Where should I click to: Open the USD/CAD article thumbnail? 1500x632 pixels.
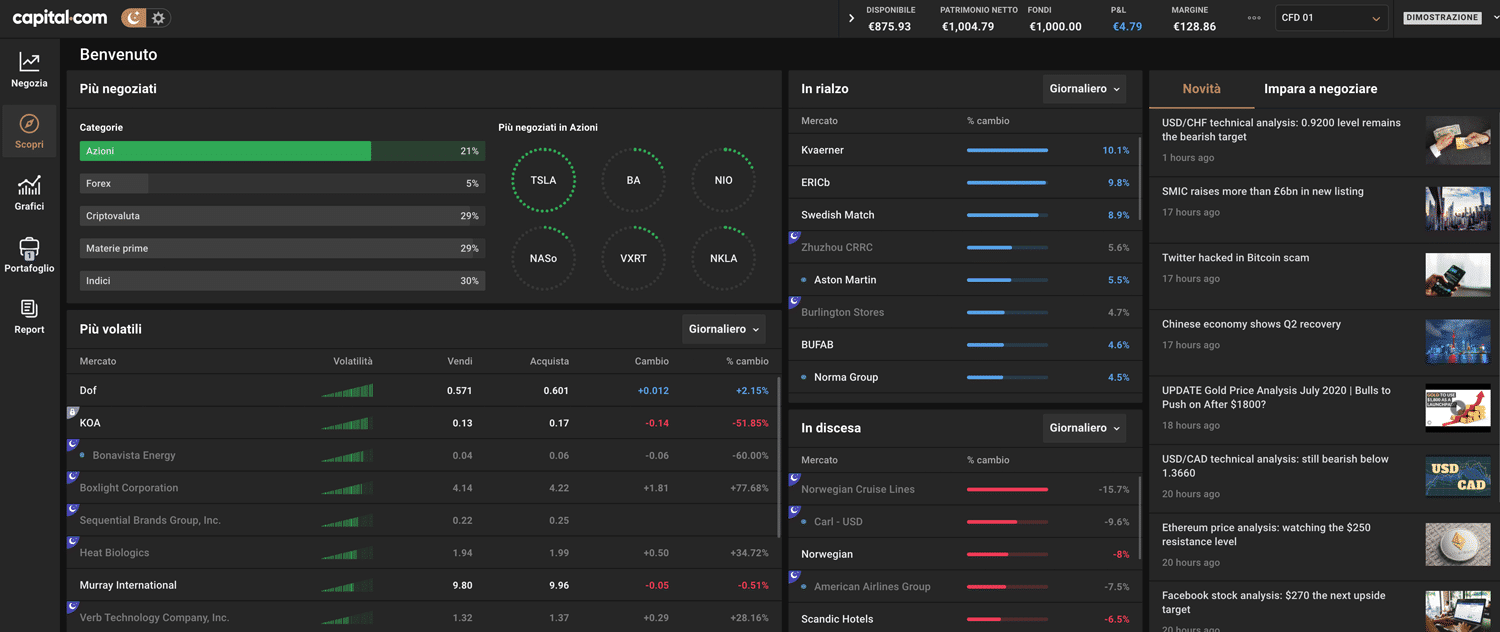(1457, 476)
